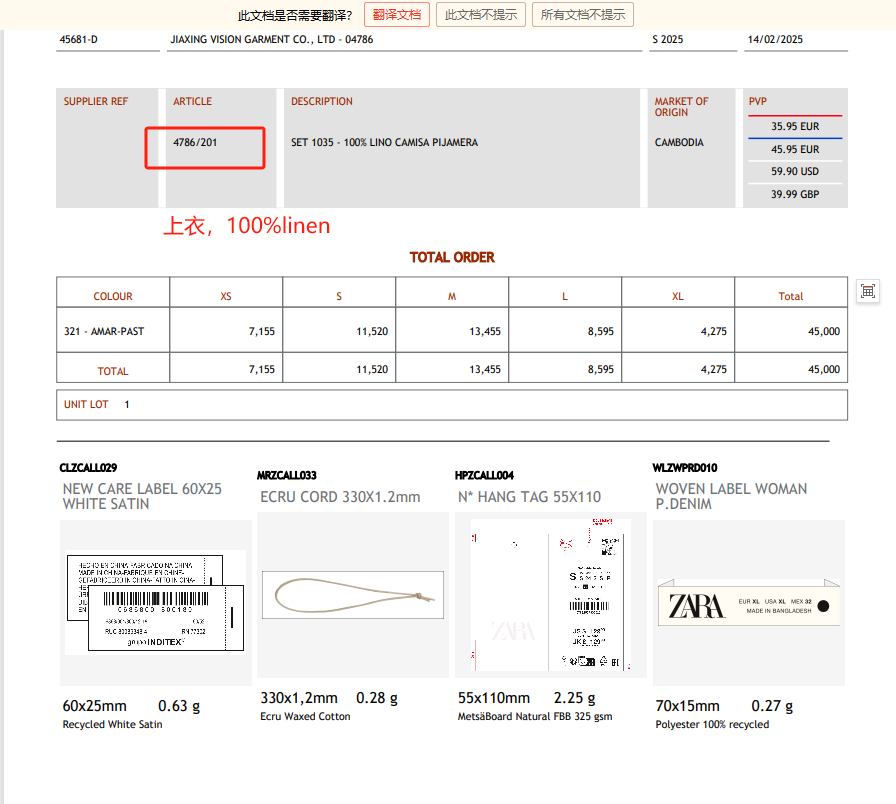Click the 翻译文档 translate button

pos(397,15)
